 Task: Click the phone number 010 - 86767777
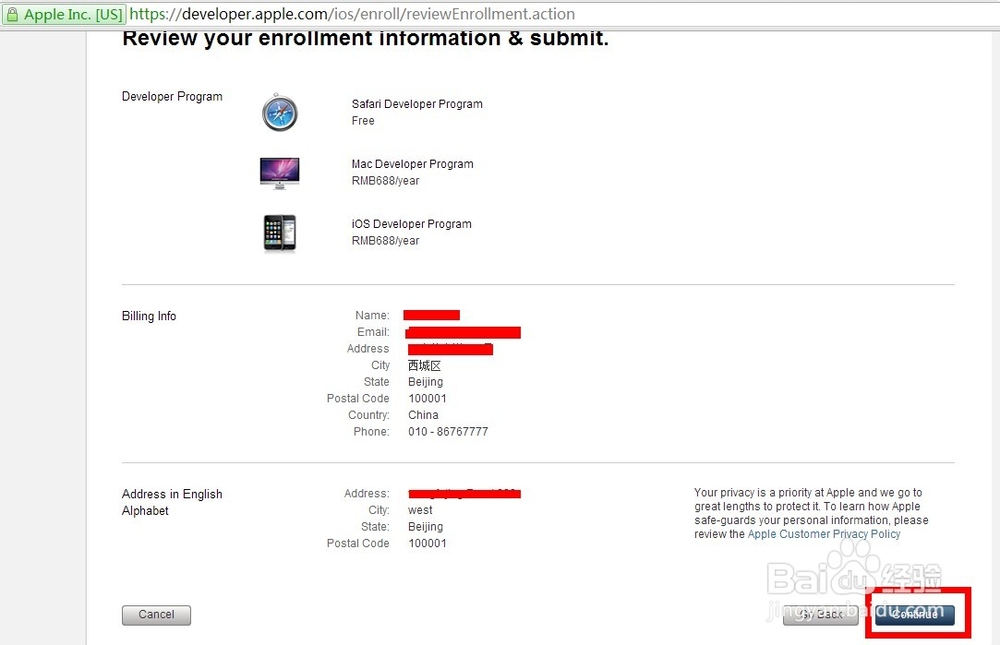coord(448,432)
